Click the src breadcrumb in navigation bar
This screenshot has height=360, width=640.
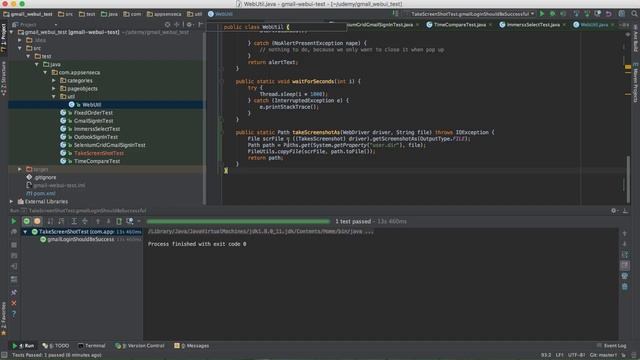(x=65, y=14)
